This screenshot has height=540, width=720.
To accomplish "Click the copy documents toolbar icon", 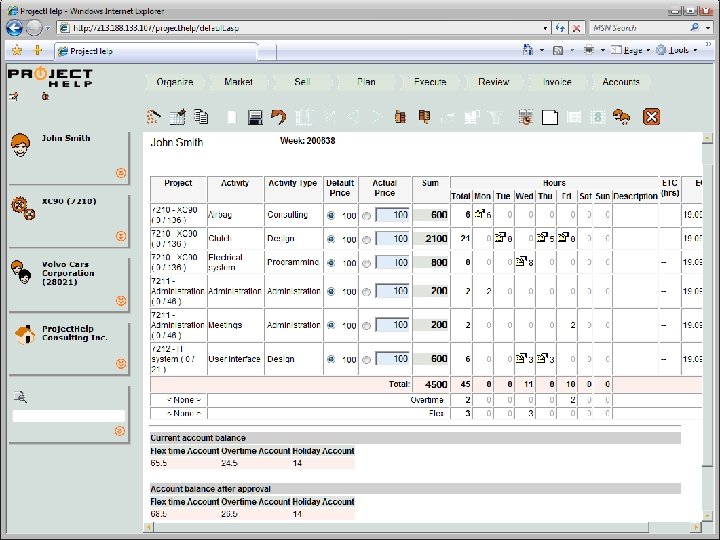I will coord(201,117).
